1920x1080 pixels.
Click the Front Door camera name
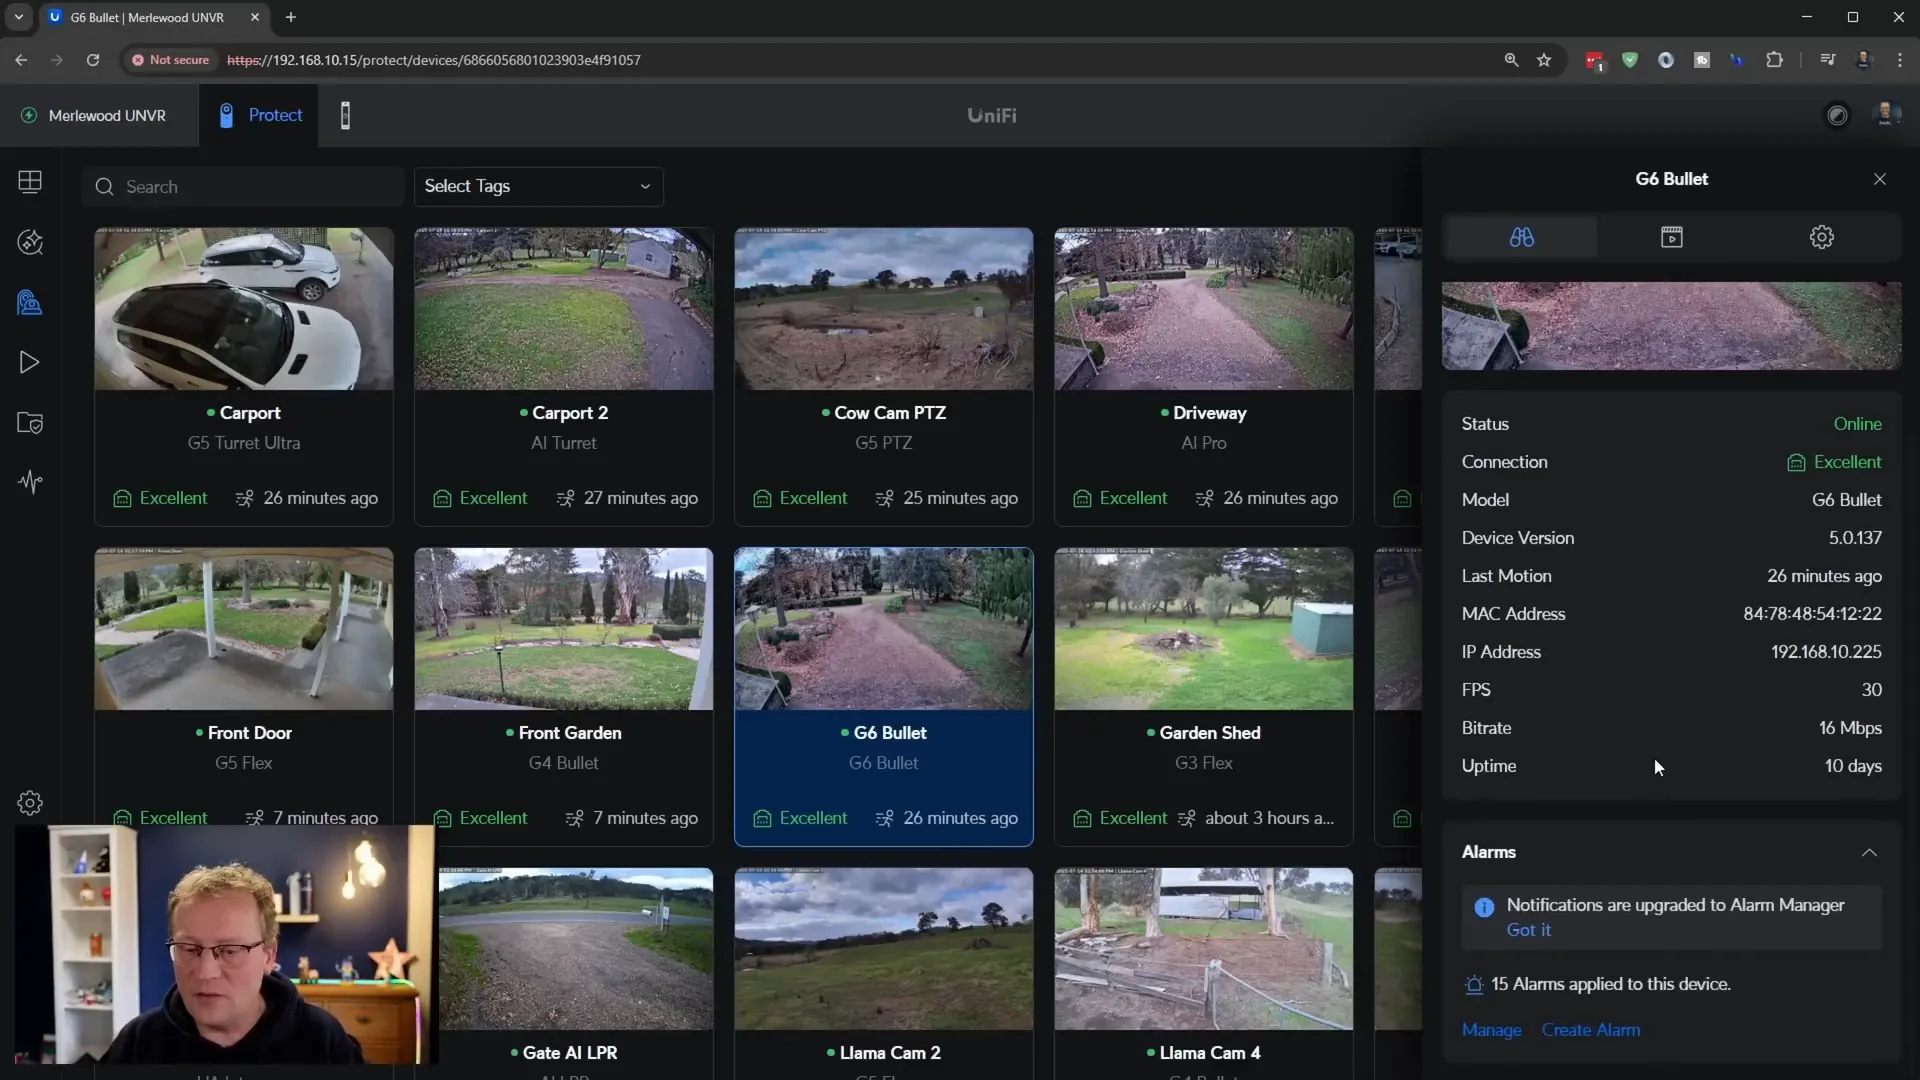250,733
